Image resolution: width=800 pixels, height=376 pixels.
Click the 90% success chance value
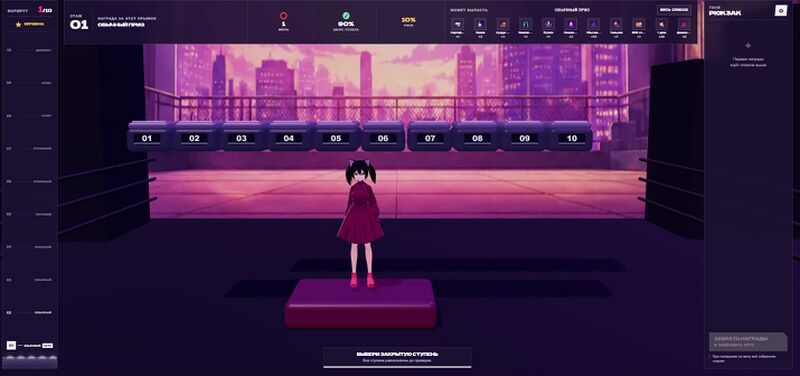tap(346, 23)
